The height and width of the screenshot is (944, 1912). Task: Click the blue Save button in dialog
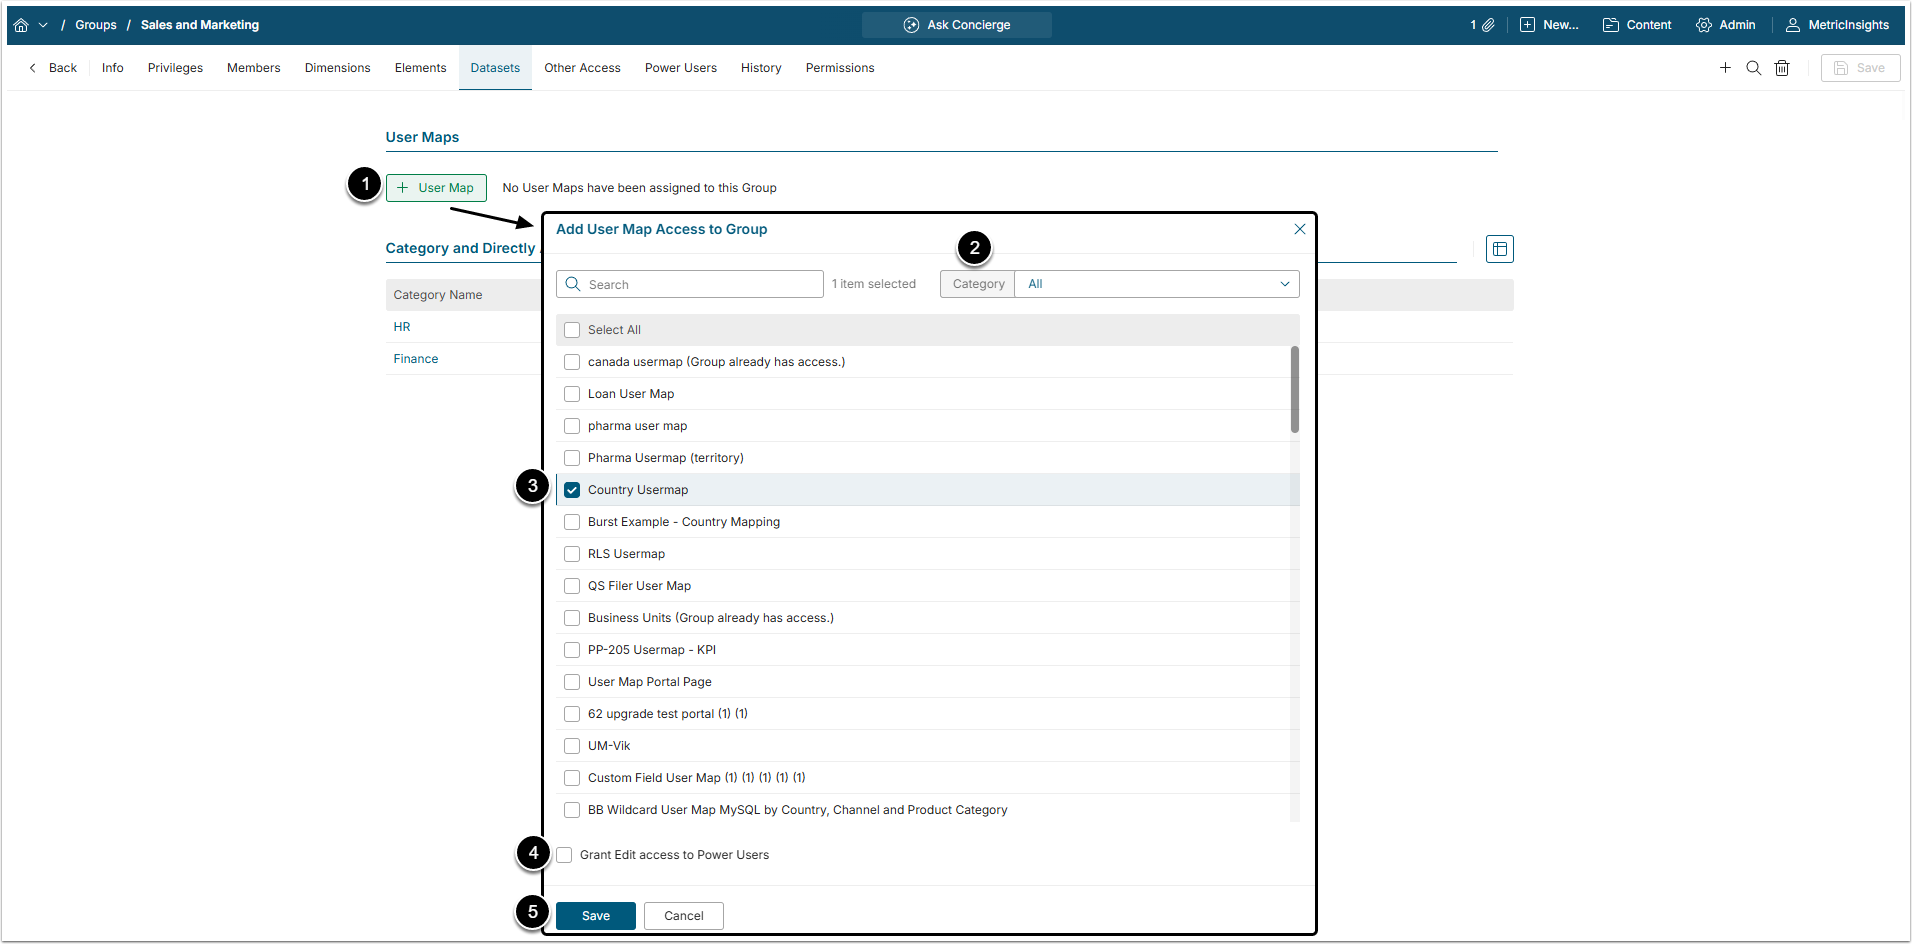[x=595, y=916]
